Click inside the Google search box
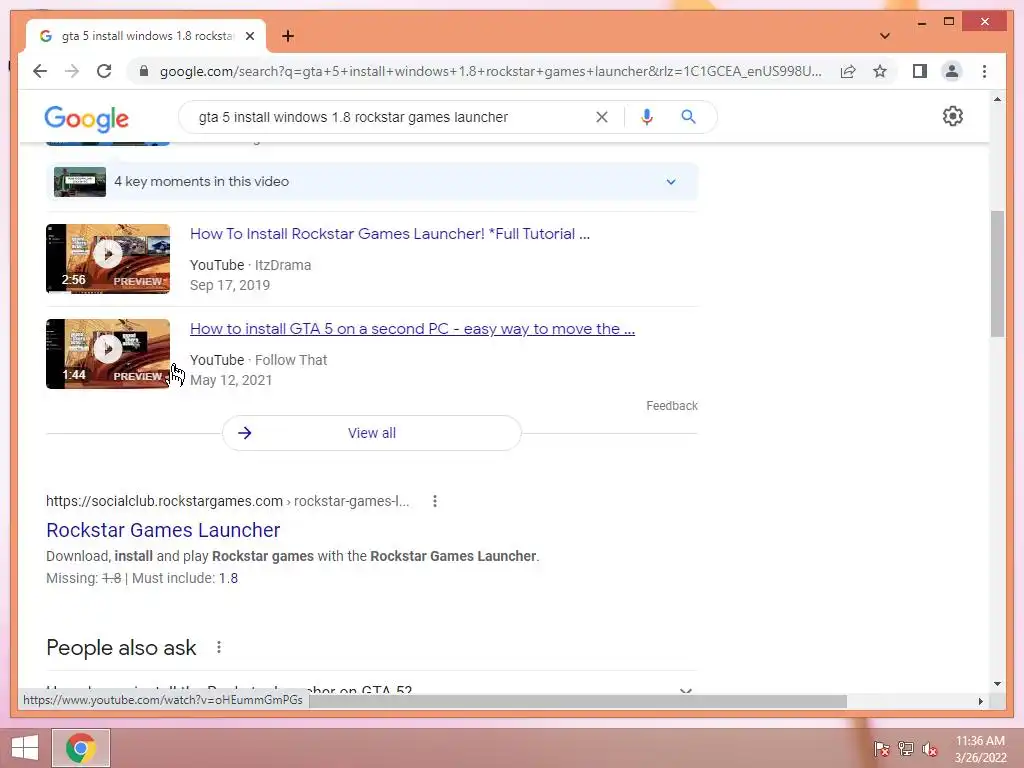Image resolution: width=1024 pixels, height=768 pixels. coord(392,117)
